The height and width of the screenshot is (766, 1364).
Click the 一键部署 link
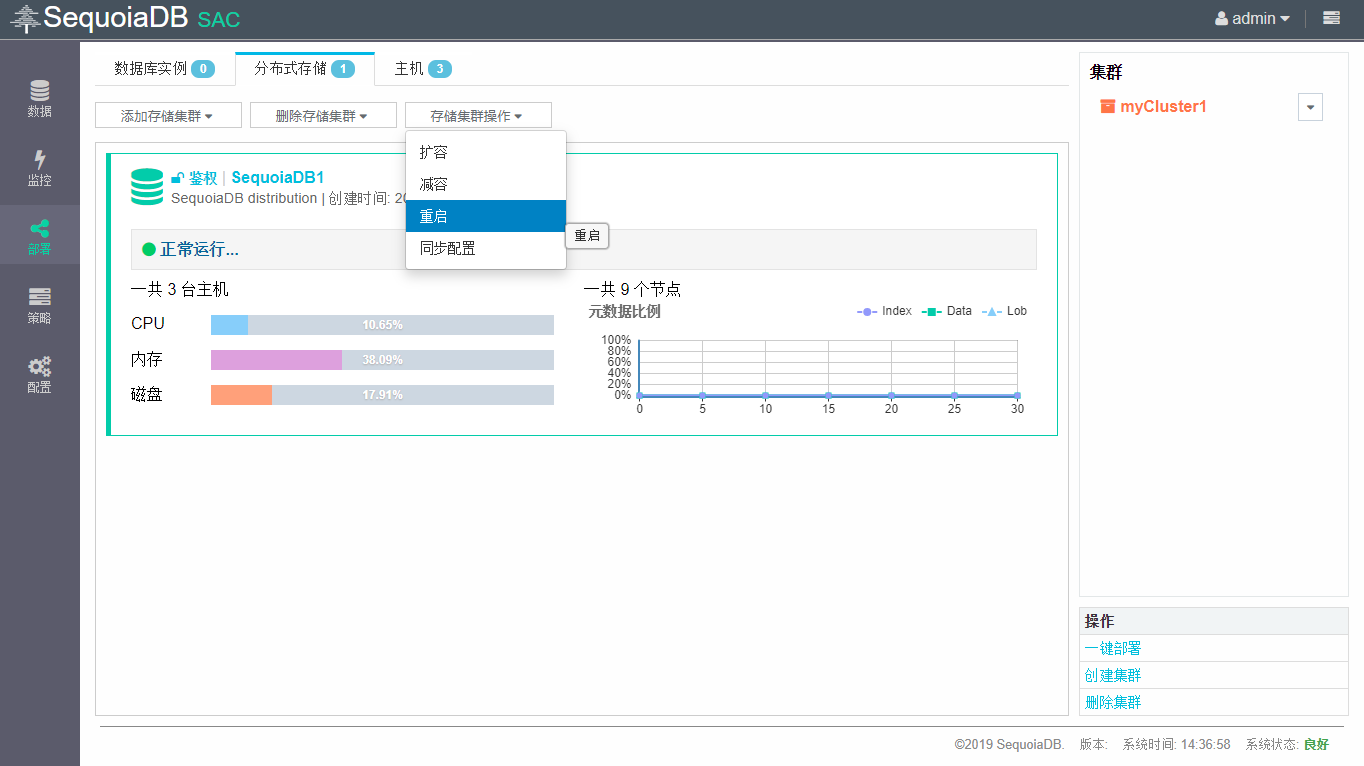coord(1113,649)
